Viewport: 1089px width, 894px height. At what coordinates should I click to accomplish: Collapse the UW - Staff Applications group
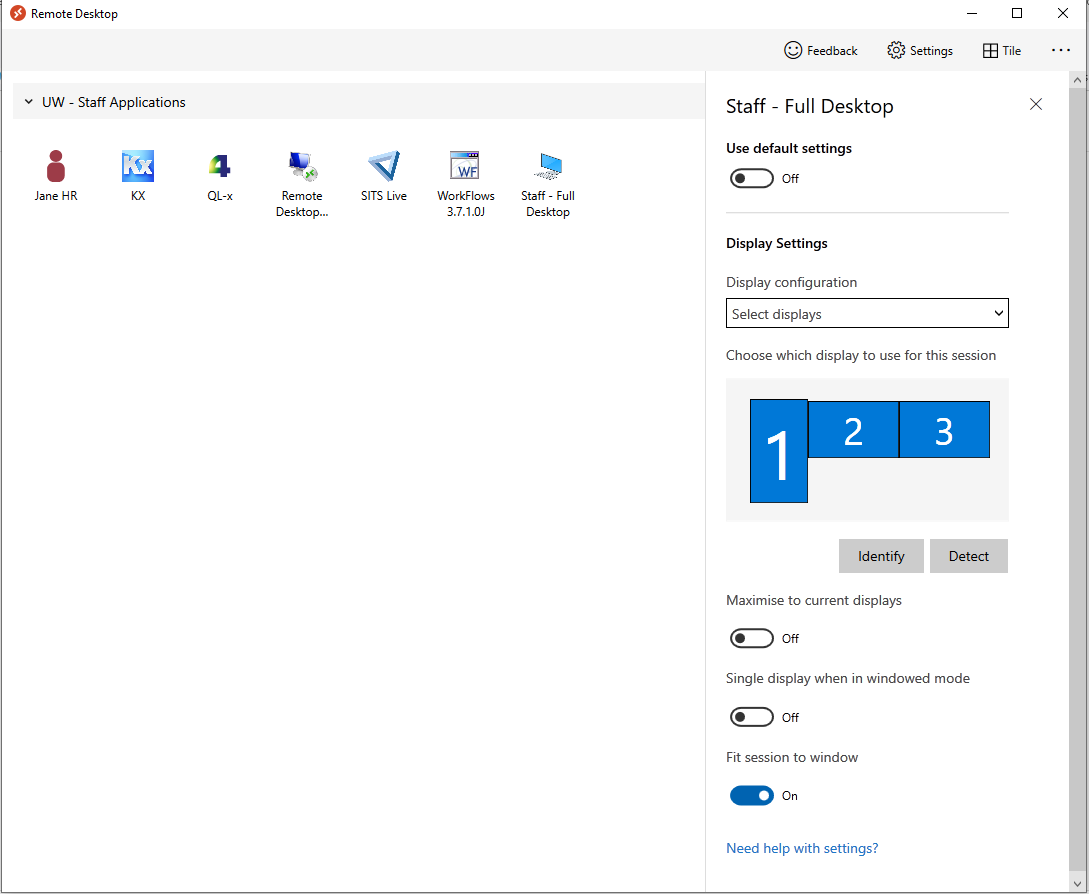[x=27, y=101]
